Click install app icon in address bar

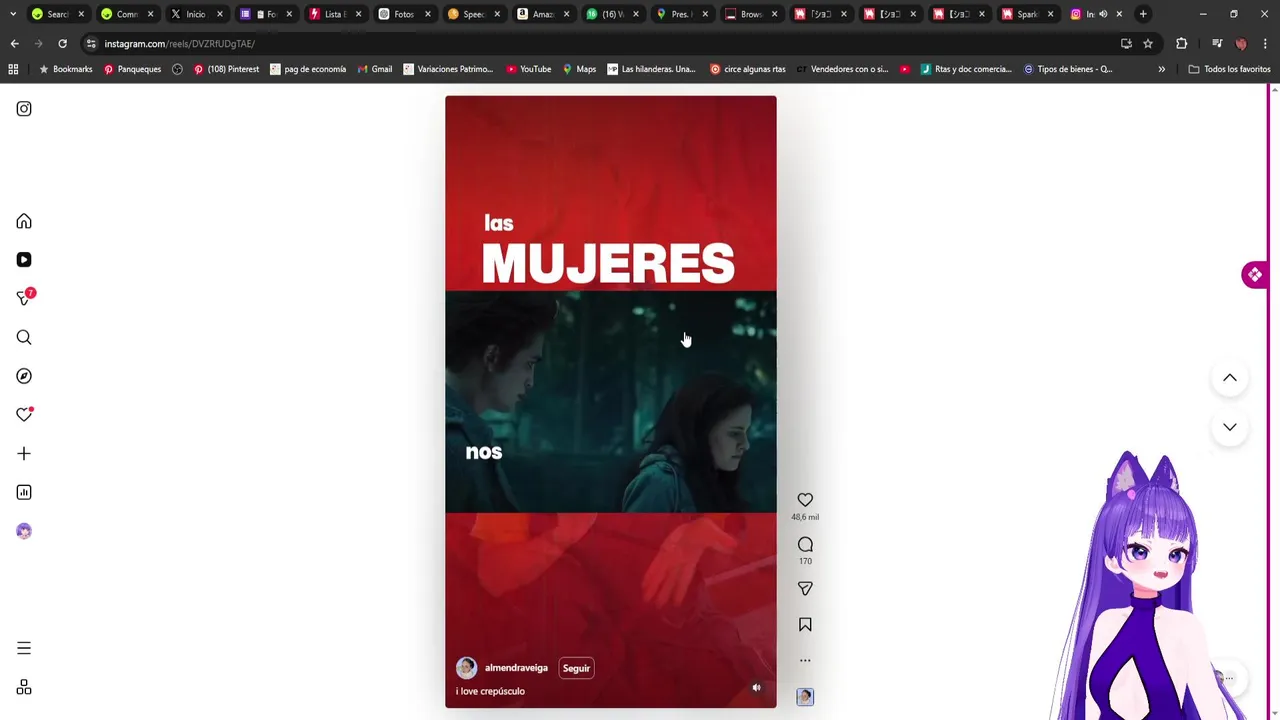[x=1126, y=44]
